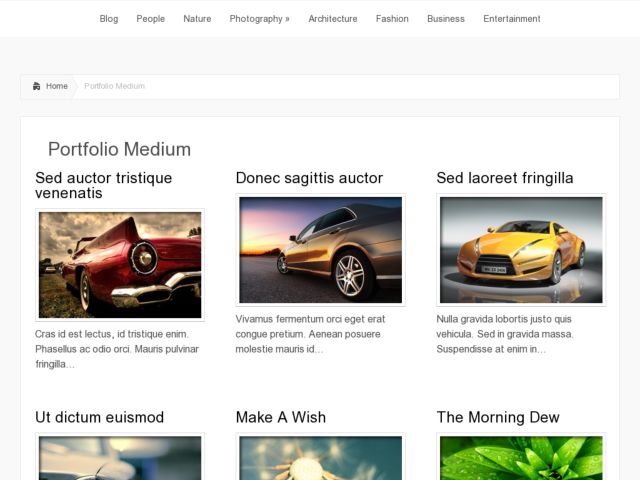Viewport: 640px width, 480px height.
Task: Open the Sed laoreet fringilla title
Action: click(x=505, y=178)
